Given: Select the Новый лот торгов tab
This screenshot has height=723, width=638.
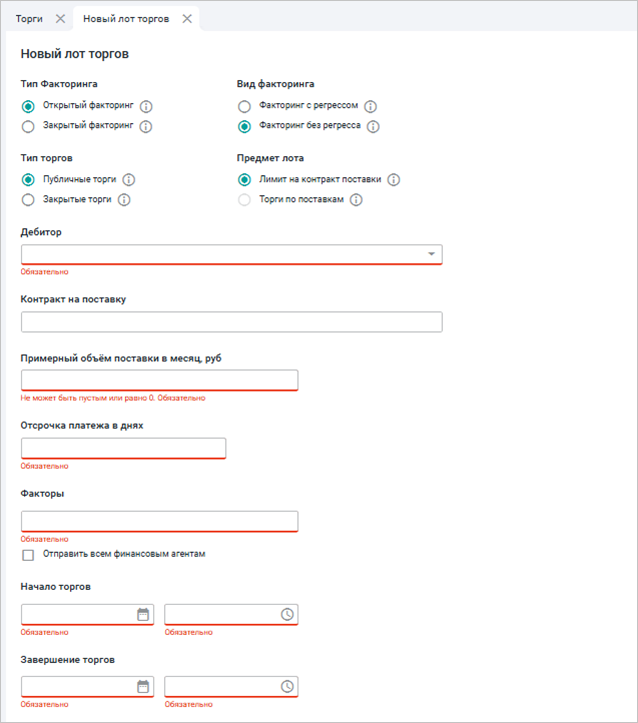Looking at the screenshot, I should click(x=125, y=19).
